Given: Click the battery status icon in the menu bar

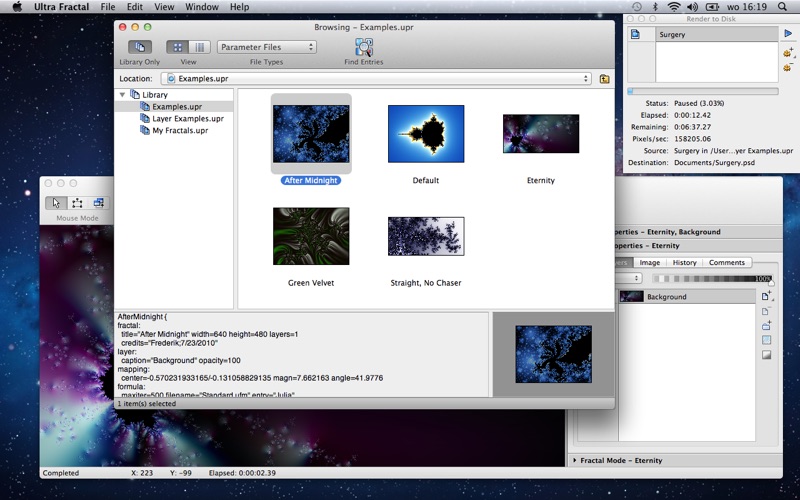Looking at the screenshot, I should (712, 7).
